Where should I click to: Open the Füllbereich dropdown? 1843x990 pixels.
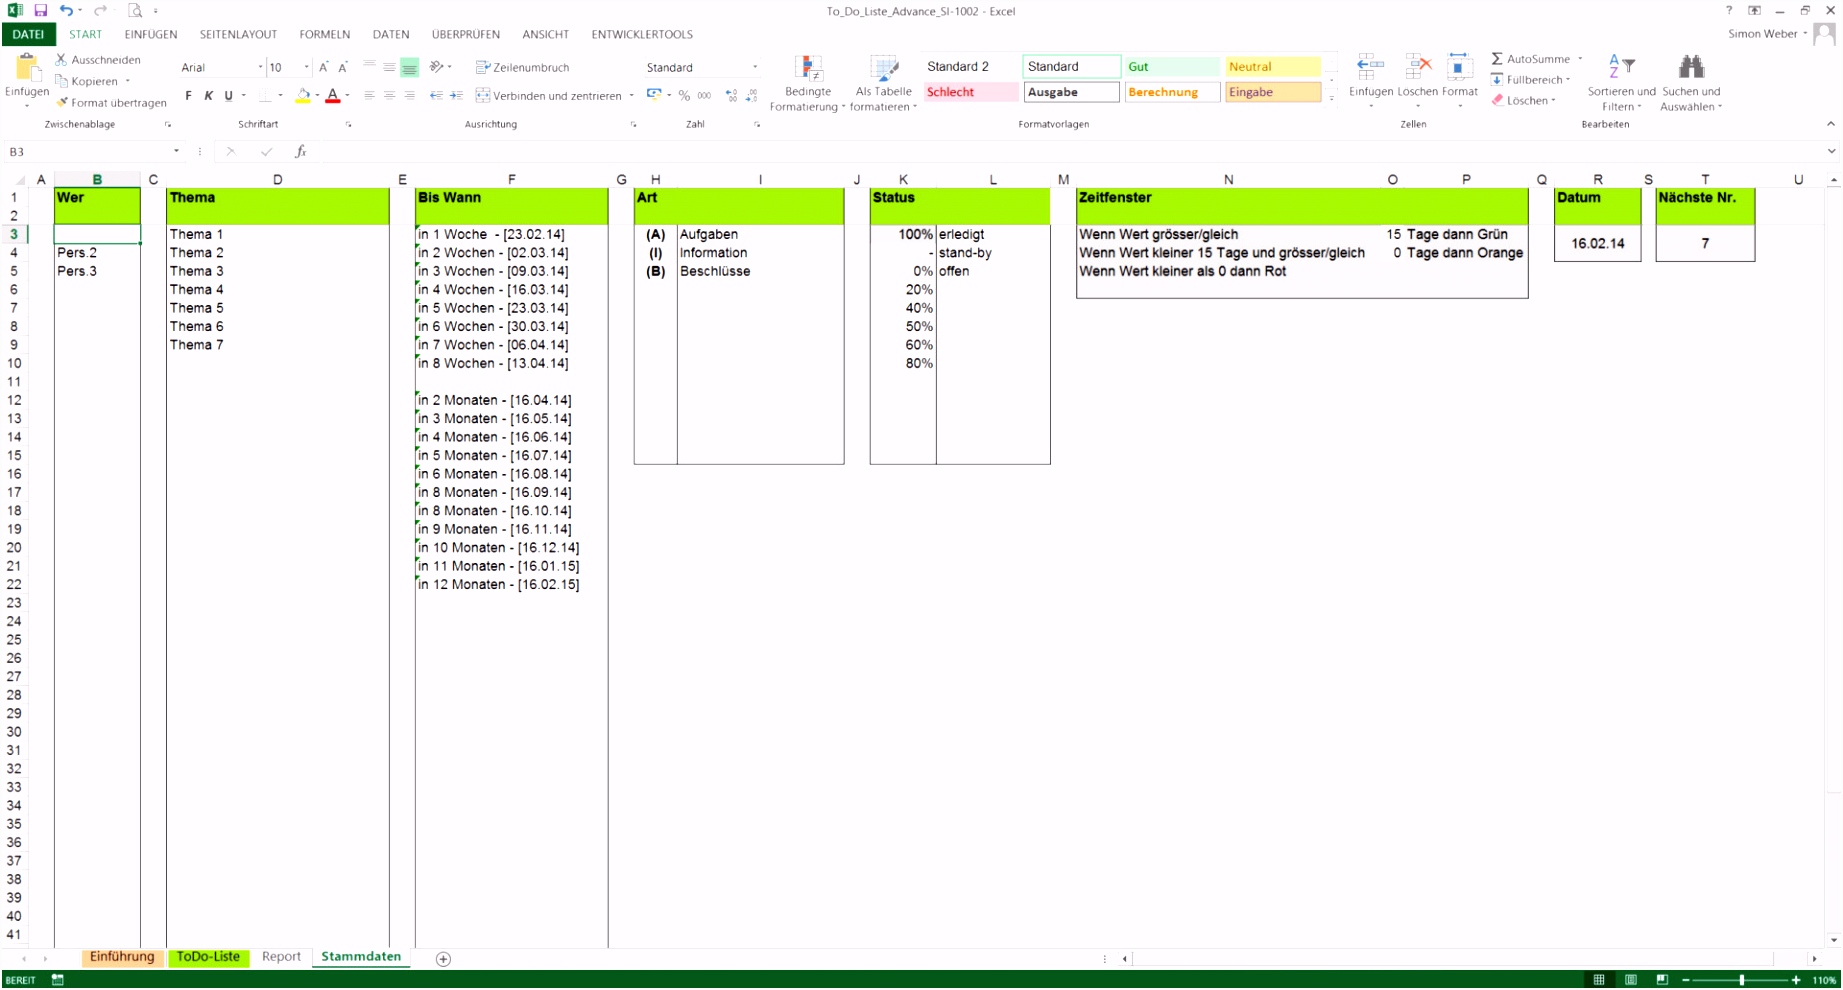(1531, 80)
